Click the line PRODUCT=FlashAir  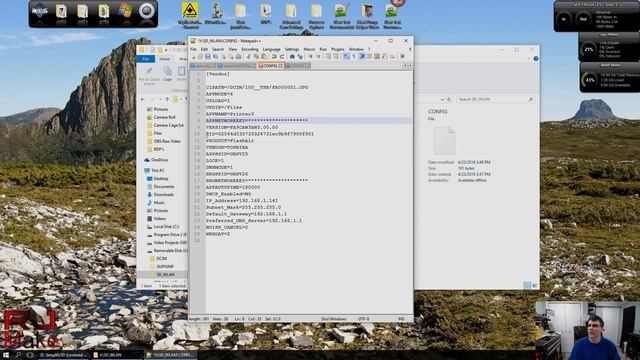[230, 140]
